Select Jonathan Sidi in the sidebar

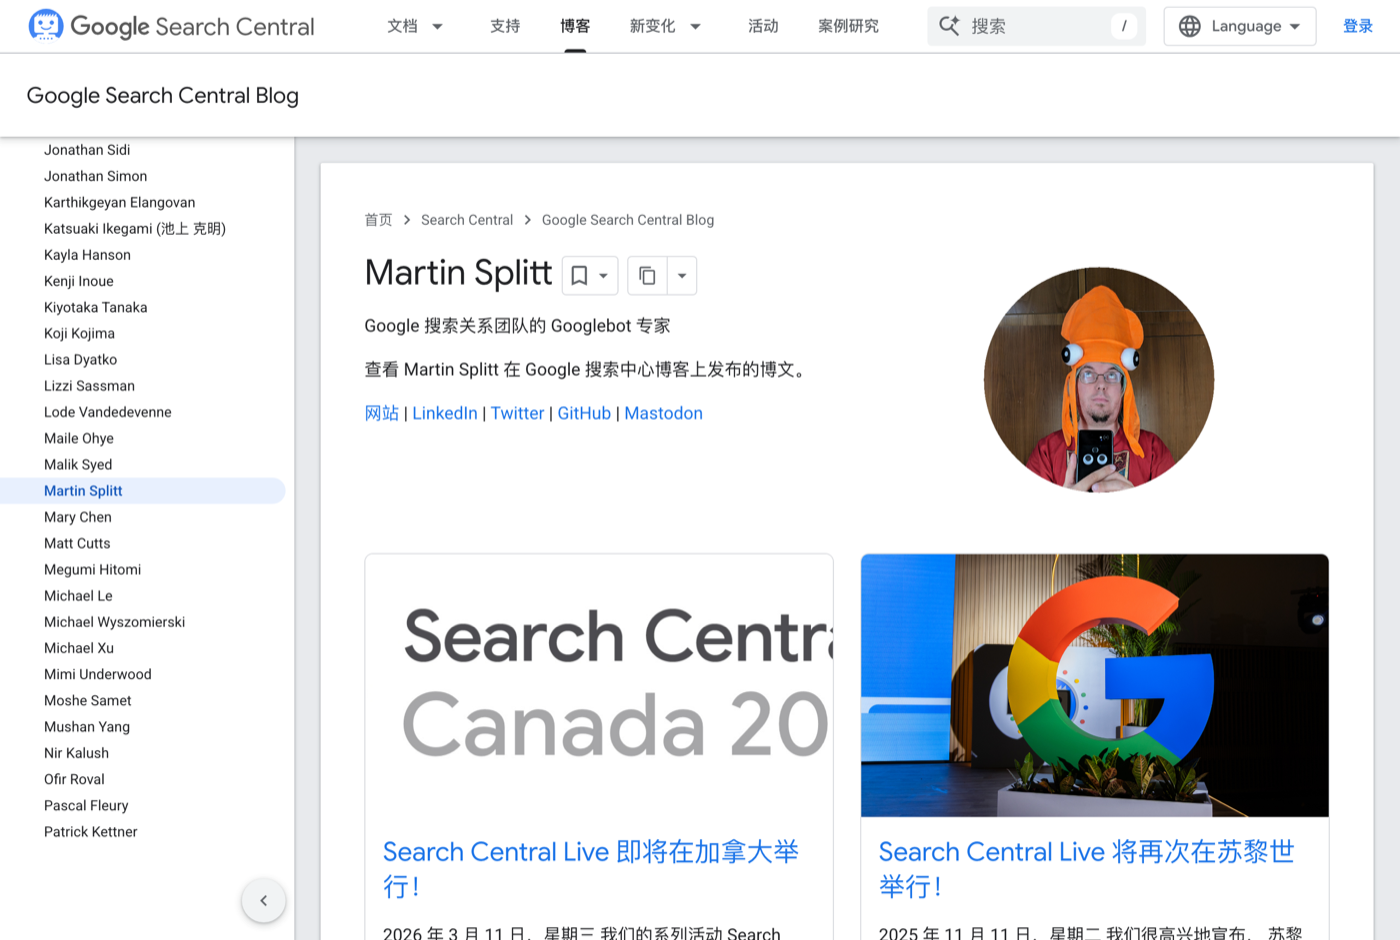coord(87,150)
